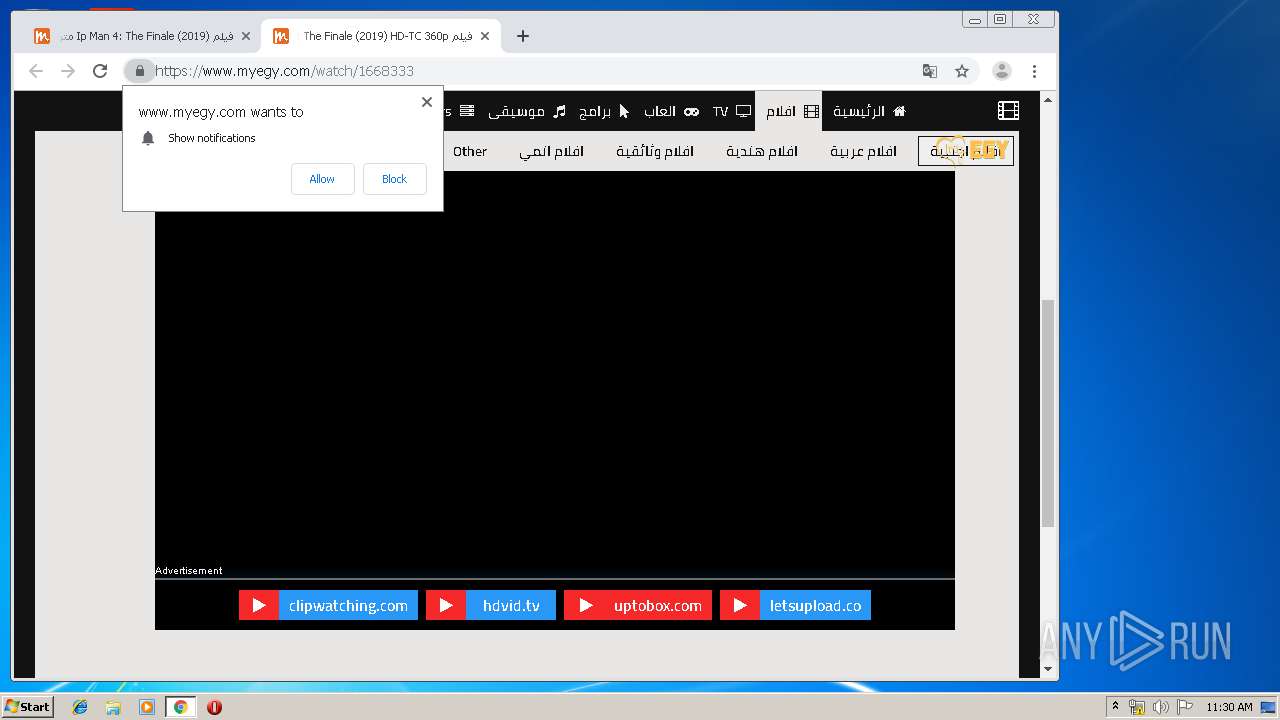Play via clipwatching.com server
This screenshot has width=1280, height=720.
point(328,605)
